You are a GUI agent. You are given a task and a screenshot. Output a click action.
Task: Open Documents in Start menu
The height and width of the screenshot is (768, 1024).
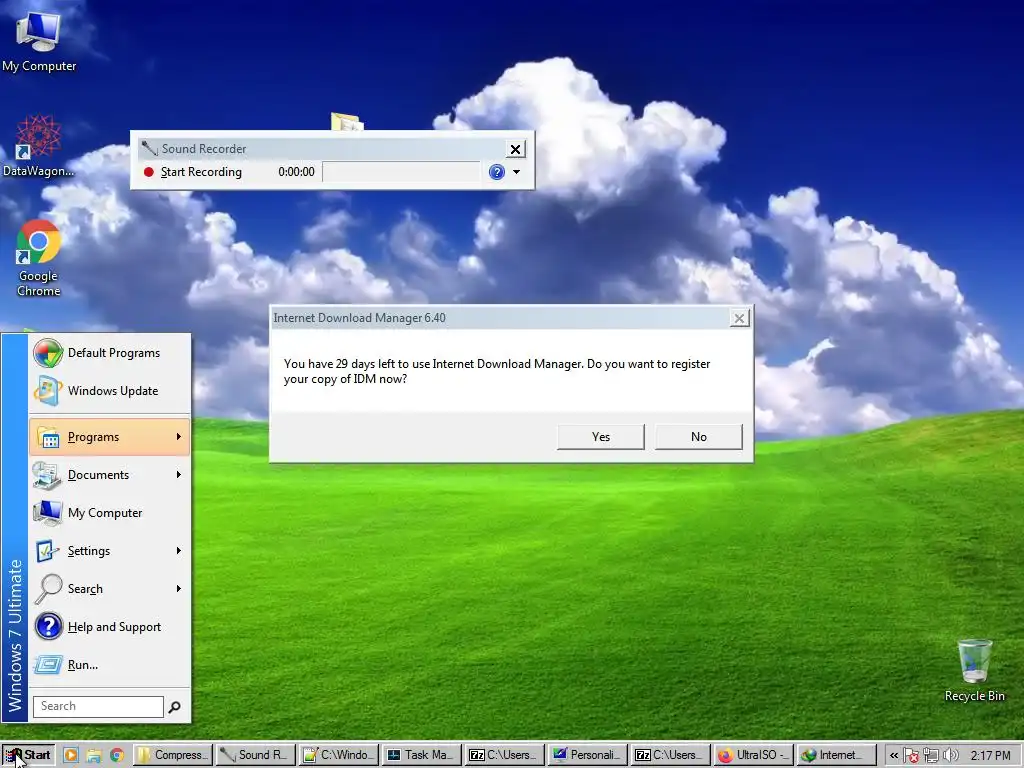110,475
